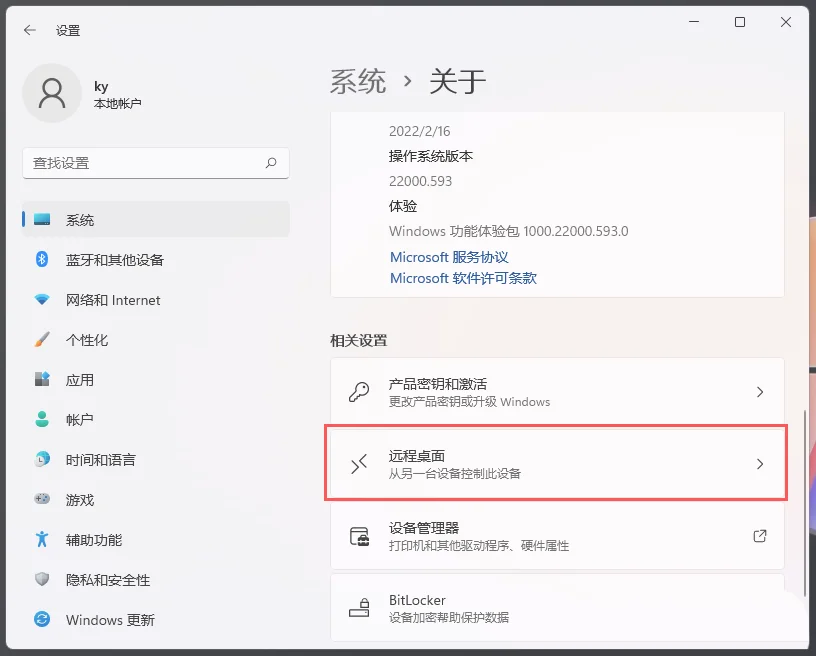Open 产品密钥和激活 settings card
This screenshot has height=656, width=816.
click(x=557, y=392)
